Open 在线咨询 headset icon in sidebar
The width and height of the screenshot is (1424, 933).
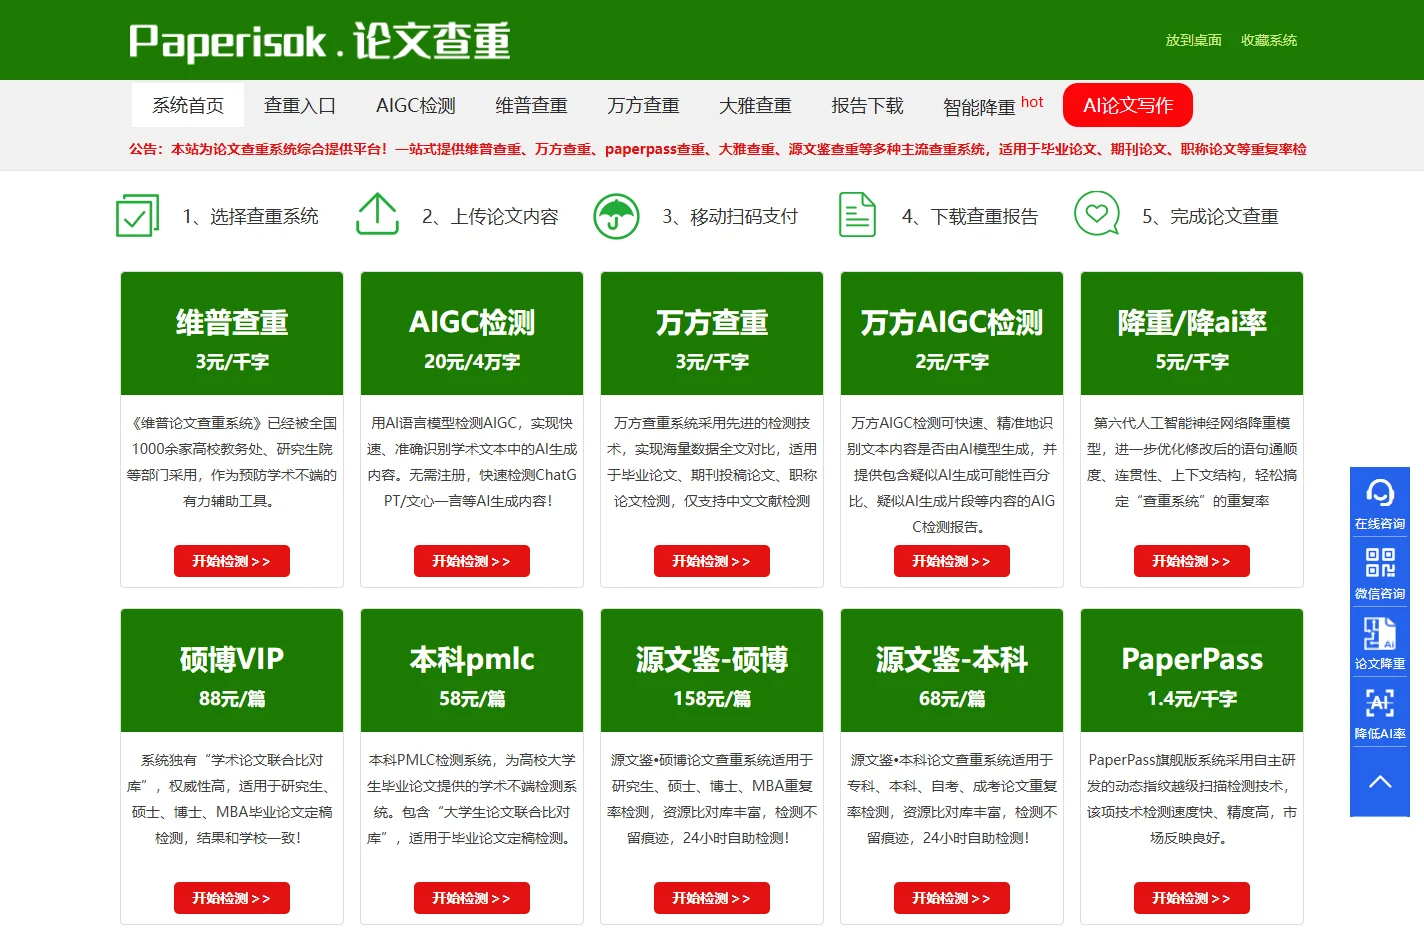tap(1380, 493)
